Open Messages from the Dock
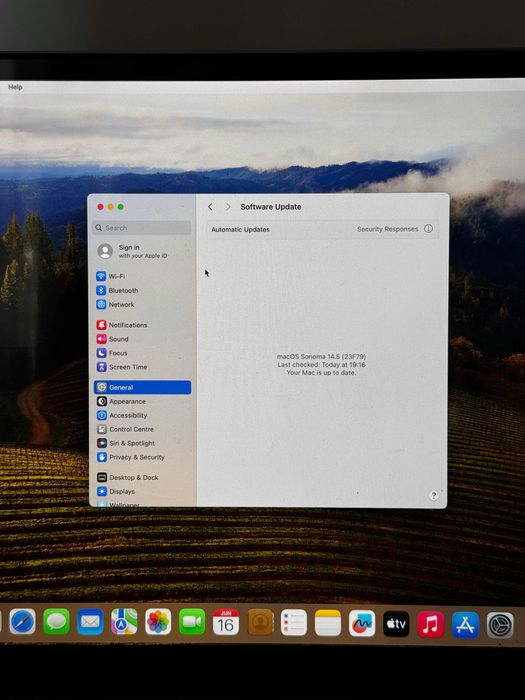This screenshot has height=700, width=525. pyautogui.click(x=56, y=622)
